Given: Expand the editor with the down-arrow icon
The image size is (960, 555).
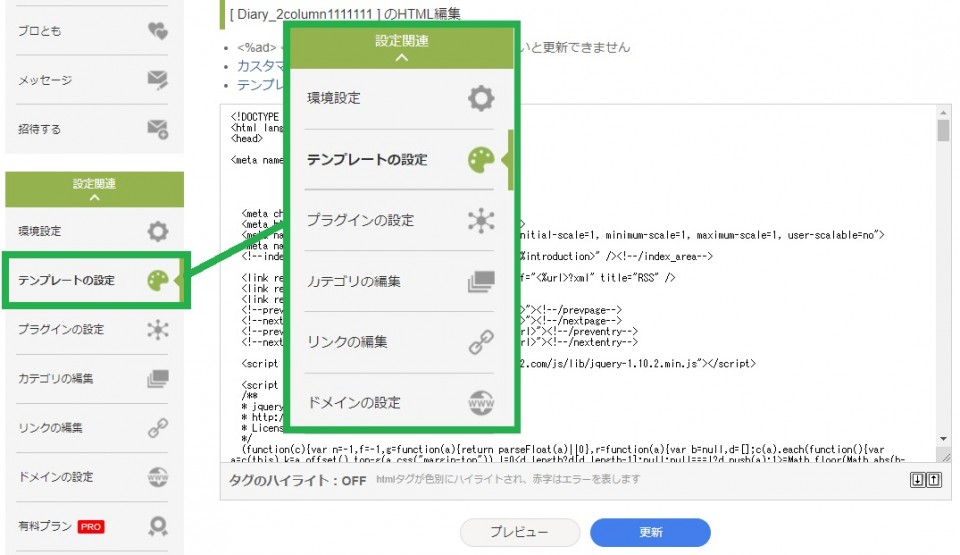Looking at the screenshot, I should [x=917, y=480].
